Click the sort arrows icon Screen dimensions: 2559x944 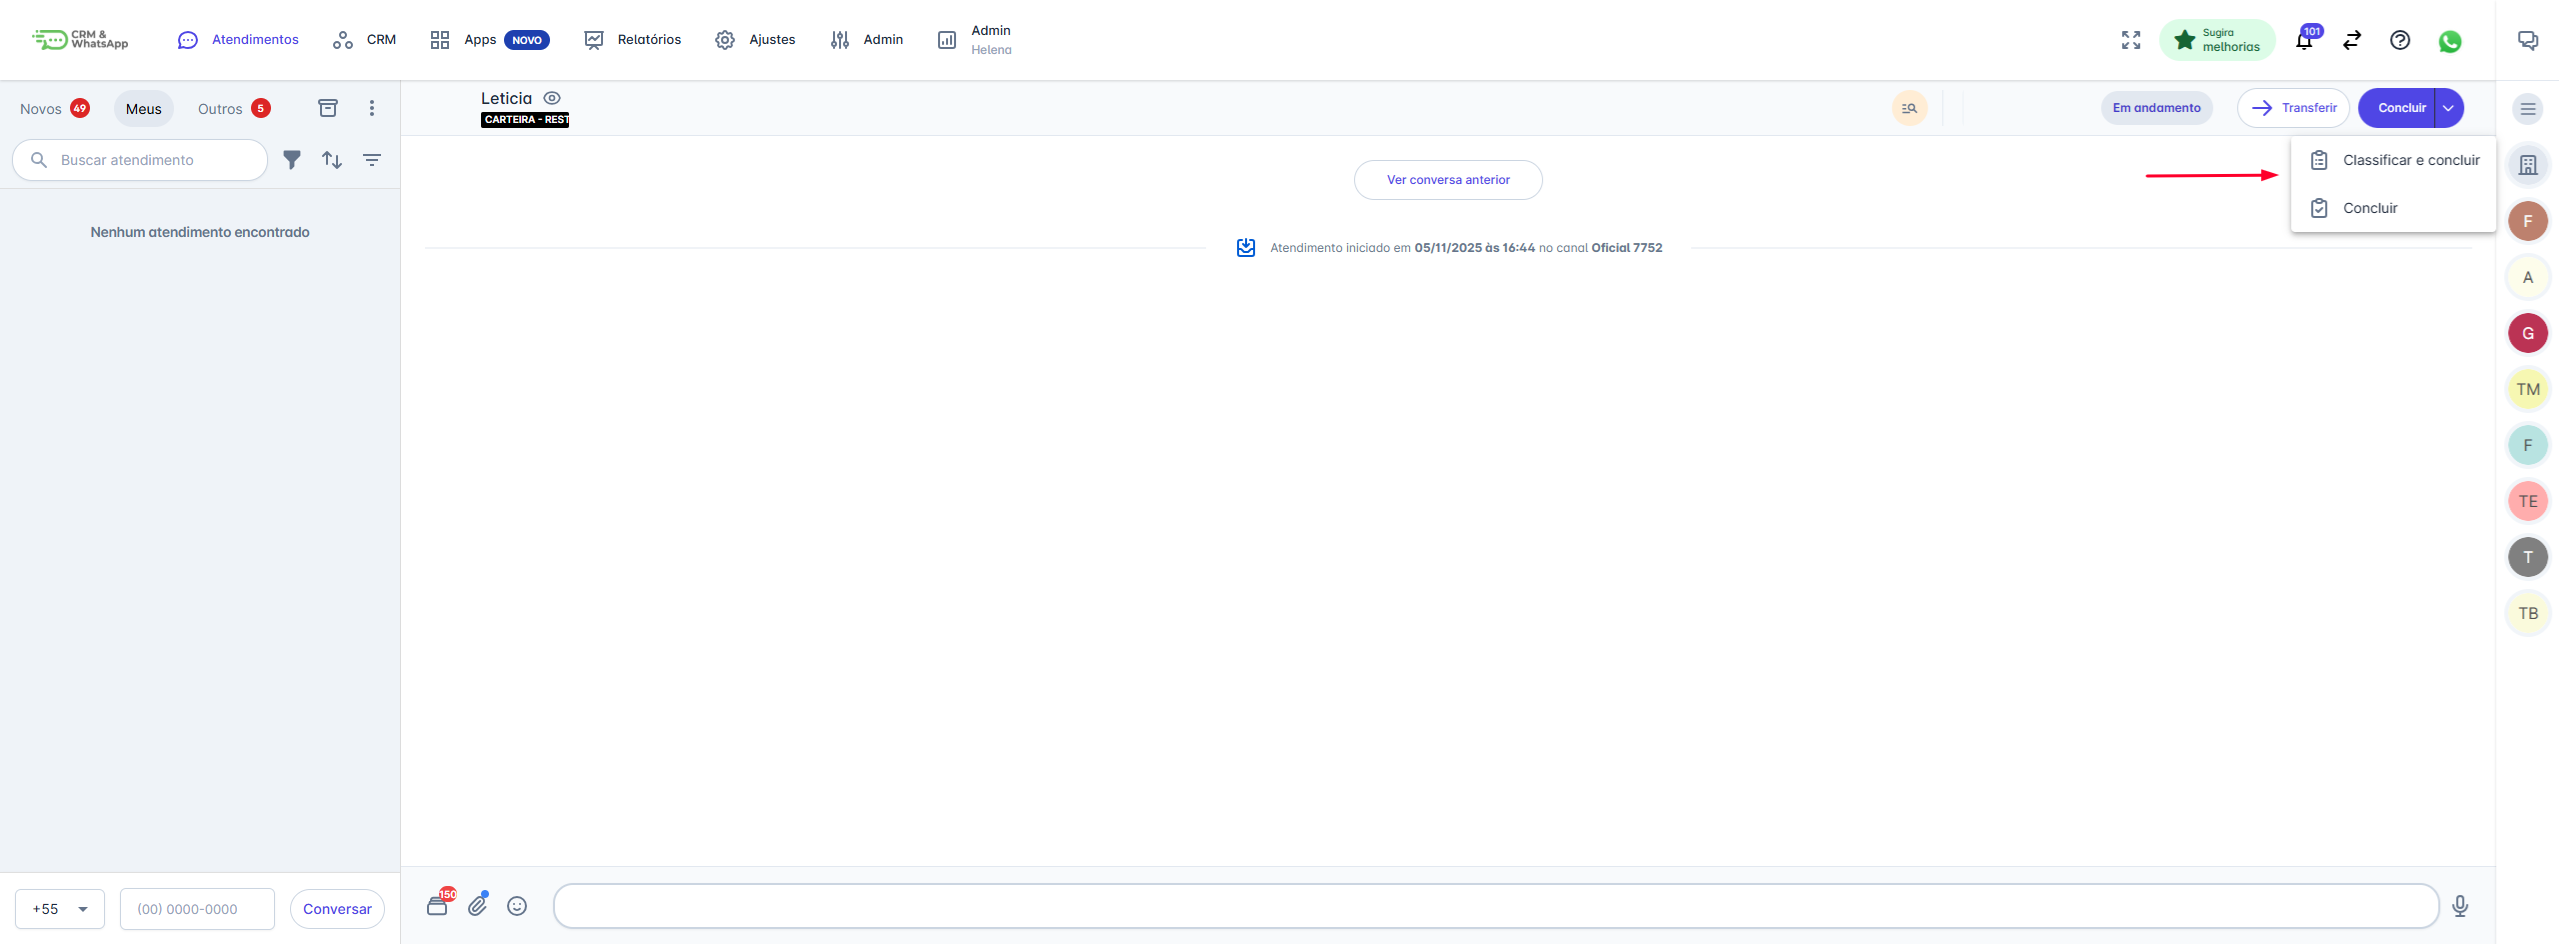pos(332,160)
